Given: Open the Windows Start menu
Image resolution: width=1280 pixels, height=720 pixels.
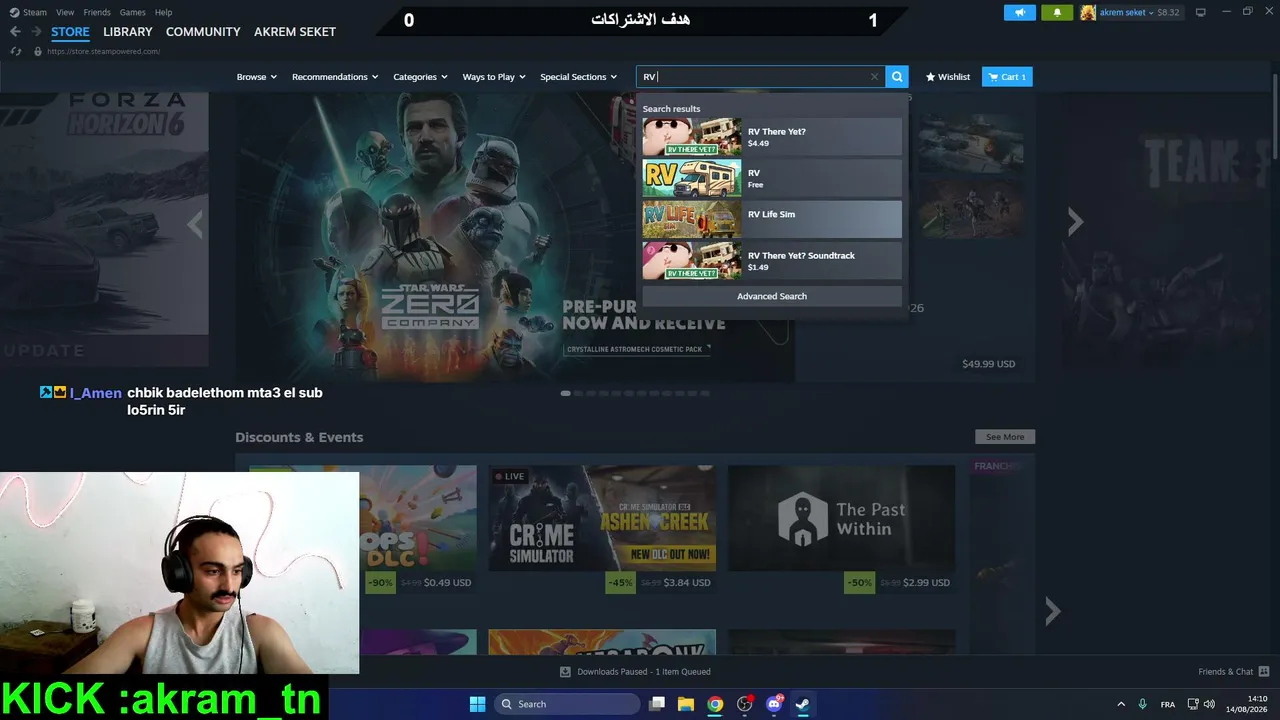Looking at the screenshot, I should coord(477,704).
